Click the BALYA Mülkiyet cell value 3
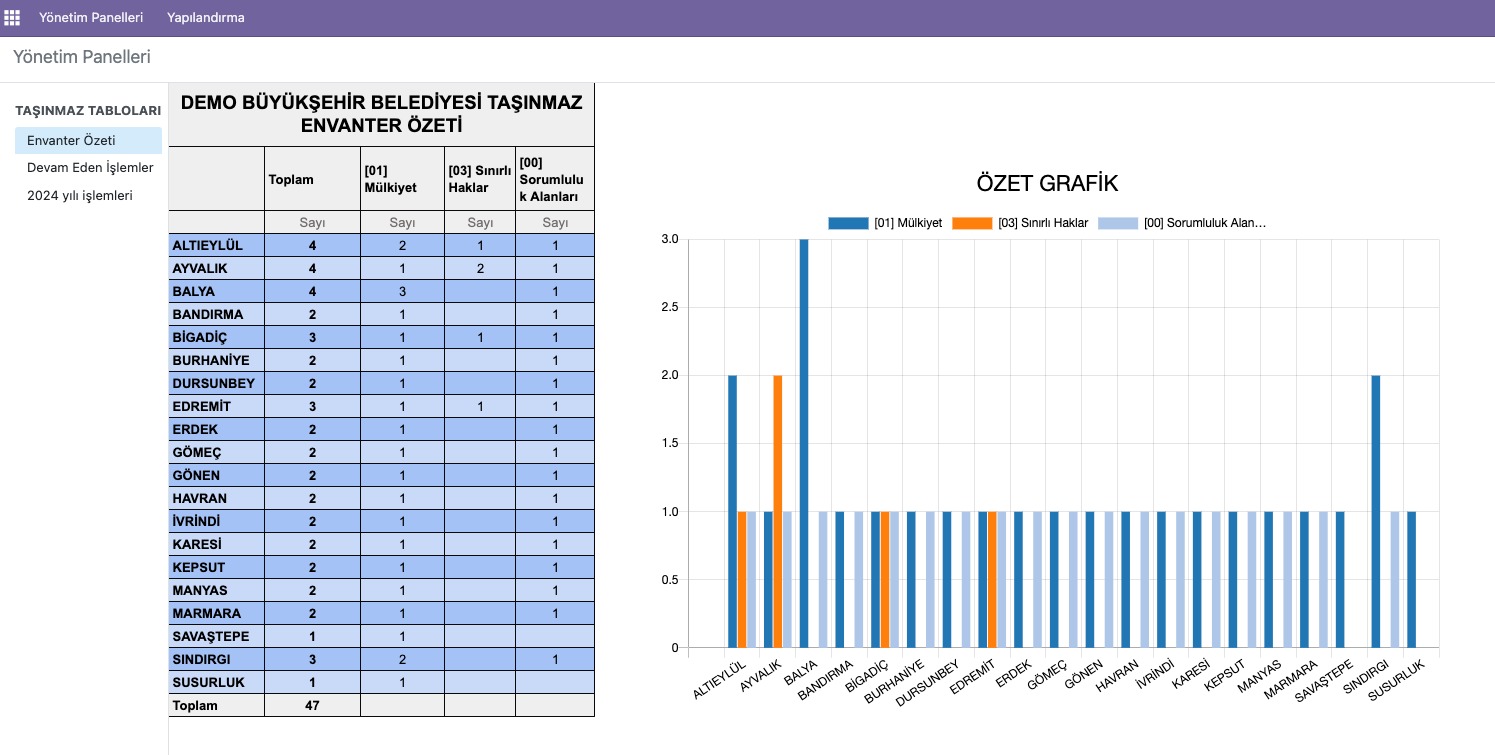This screenshot has height=755, width=1495. click(402, 291)
